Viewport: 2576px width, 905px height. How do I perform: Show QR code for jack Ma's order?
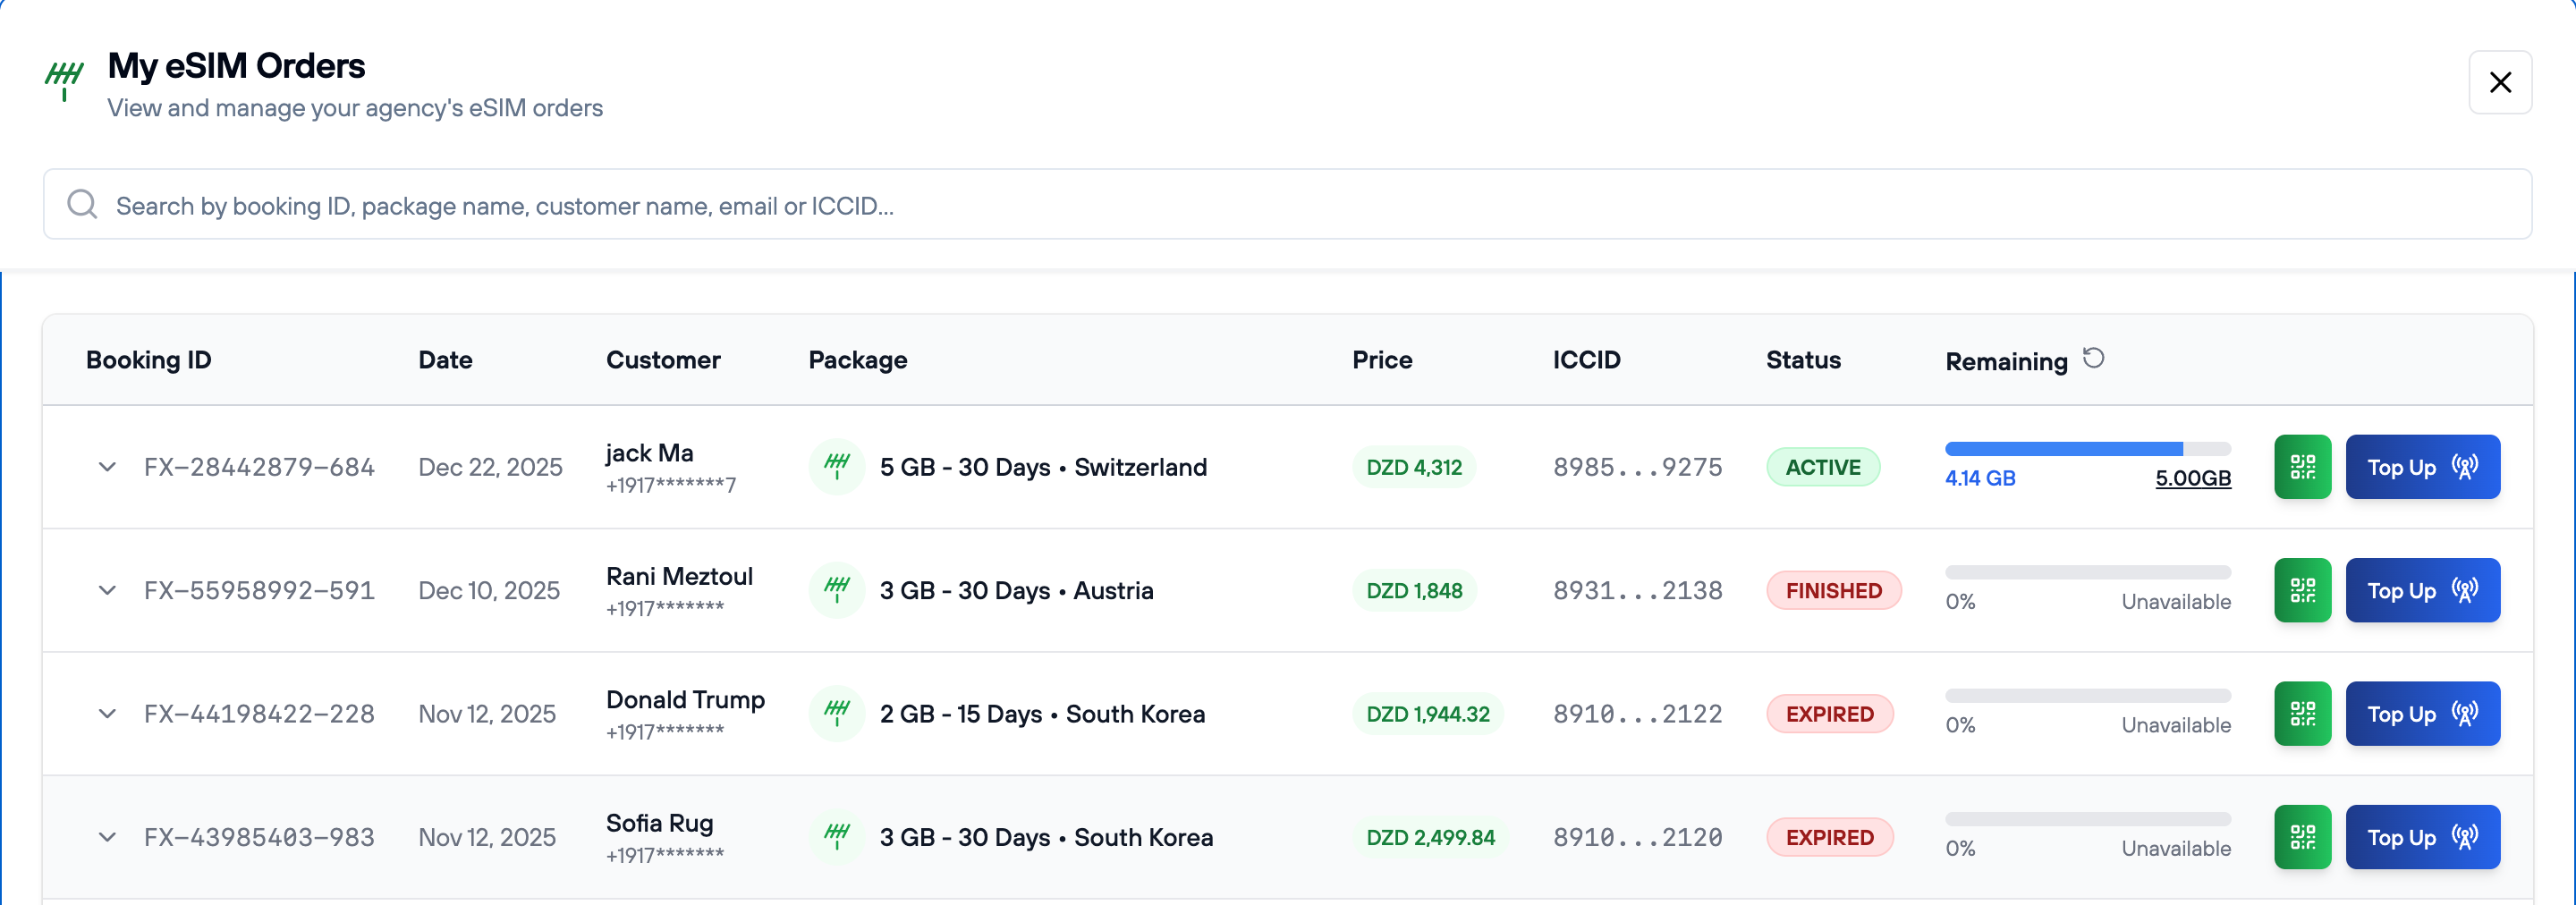pos(2302,467)
